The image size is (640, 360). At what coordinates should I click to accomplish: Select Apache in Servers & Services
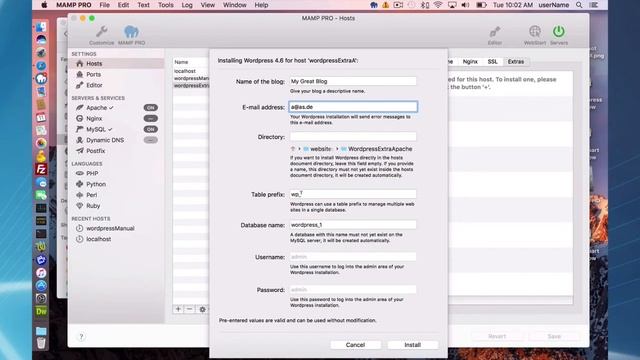click(x=96, y=108)
